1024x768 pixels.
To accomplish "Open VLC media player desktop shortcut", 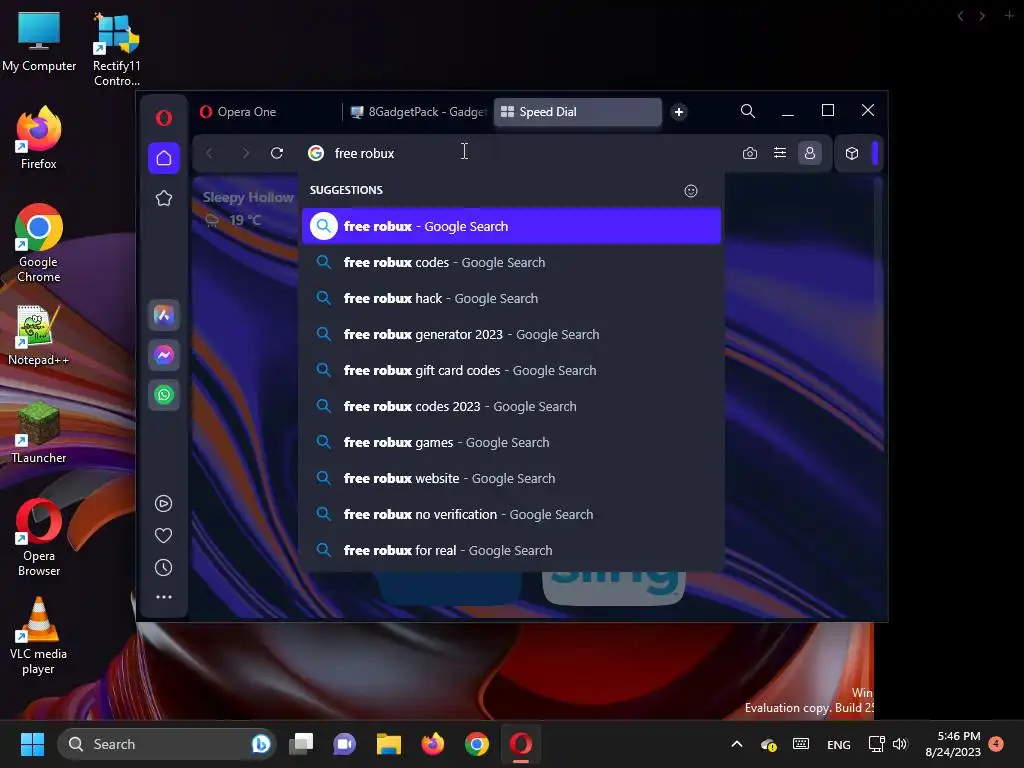I will pyautogui.click(x=39, y=635).
